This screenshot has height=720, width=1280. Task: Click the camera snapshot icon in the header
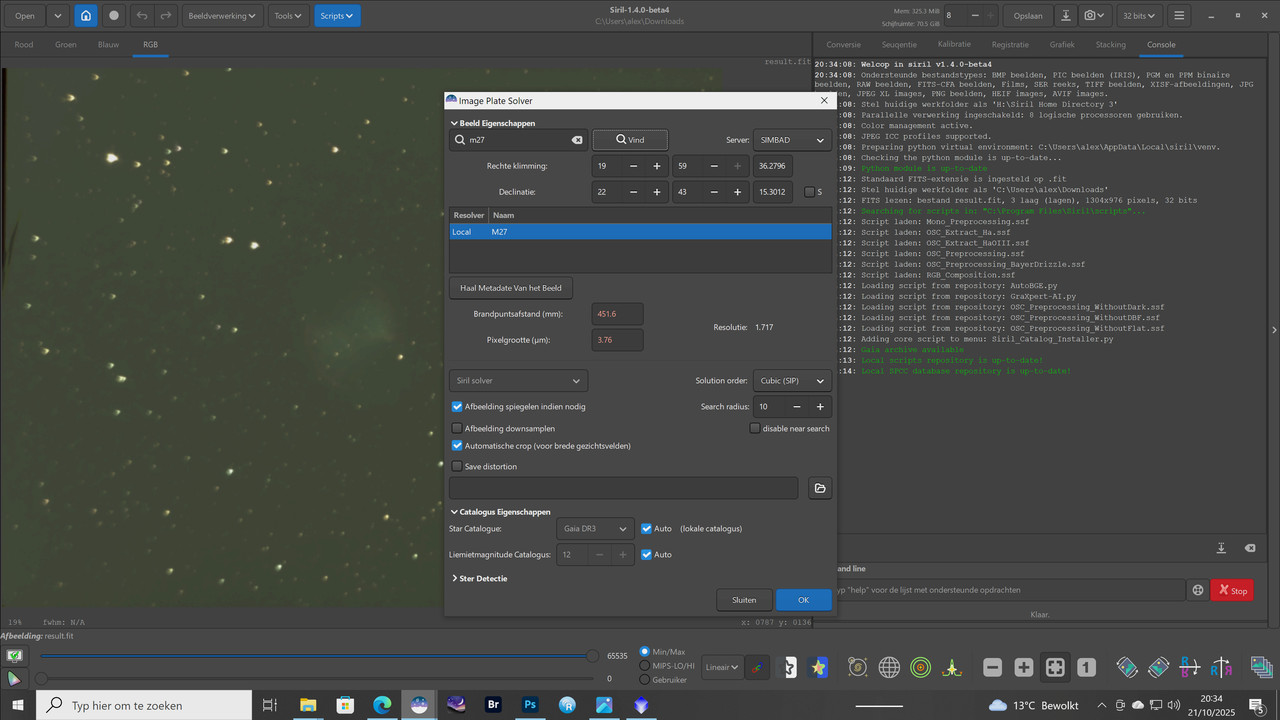(x=1090, y=16)
